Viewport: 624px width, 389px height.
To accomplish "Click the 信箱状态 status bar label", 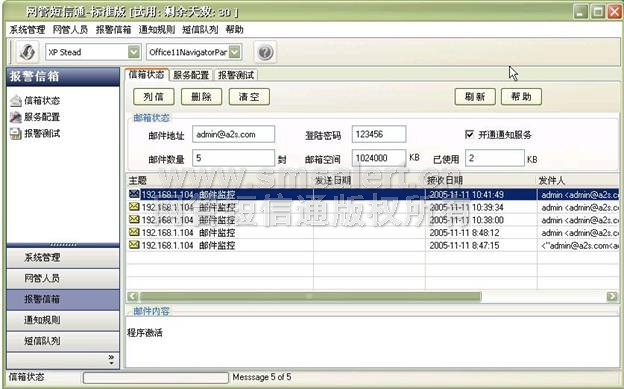I will pos(26,377).
